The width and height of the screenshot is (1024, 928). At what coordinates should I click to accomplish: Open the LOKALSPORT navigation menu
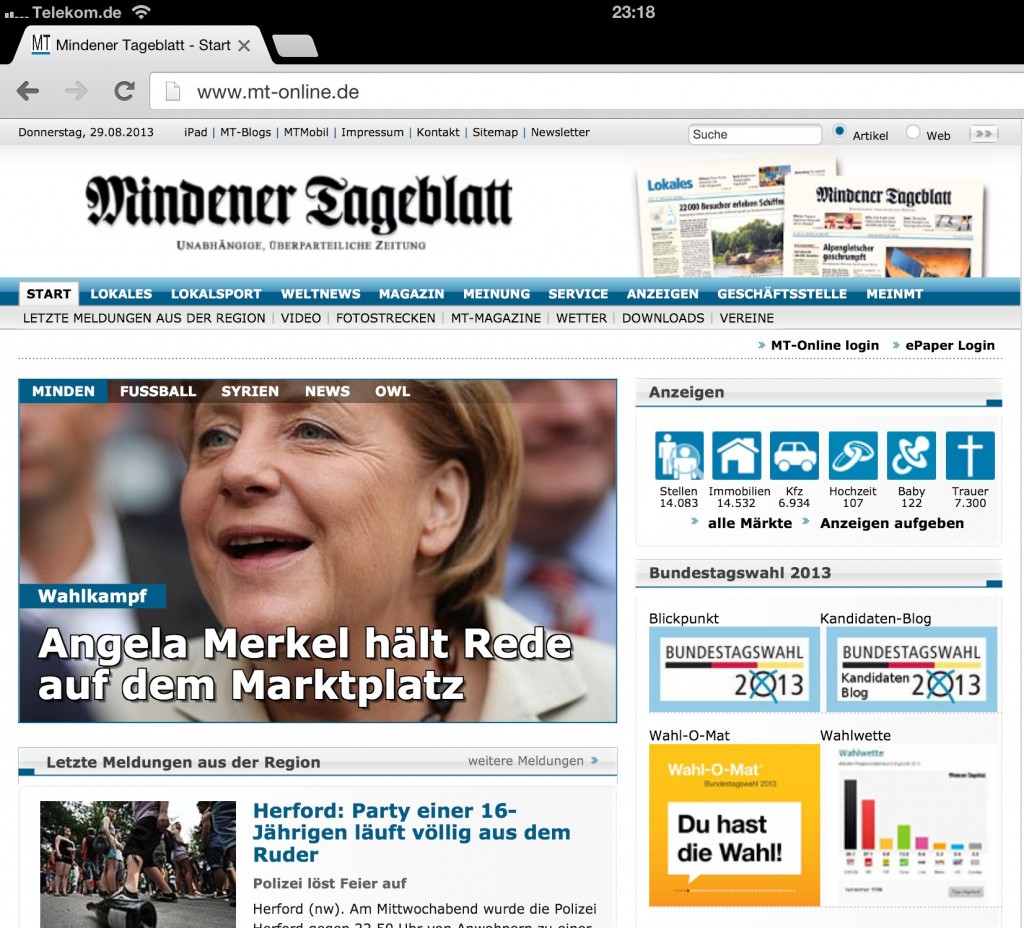[216, 294]
